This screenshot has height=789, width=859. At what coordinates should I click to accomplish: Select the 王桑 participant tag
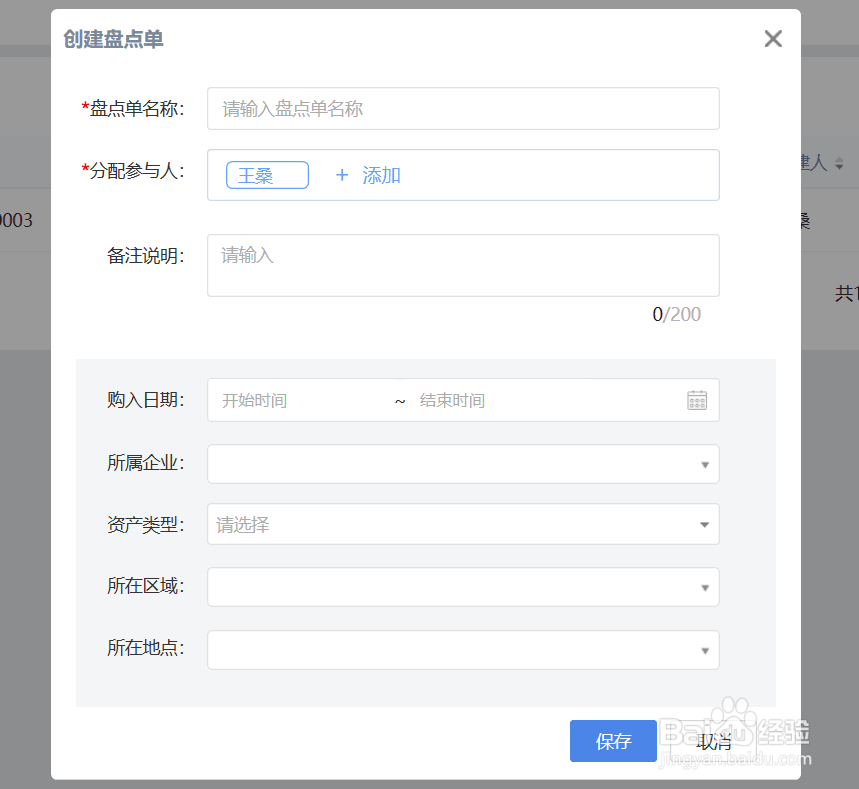[x=267, y=175]
